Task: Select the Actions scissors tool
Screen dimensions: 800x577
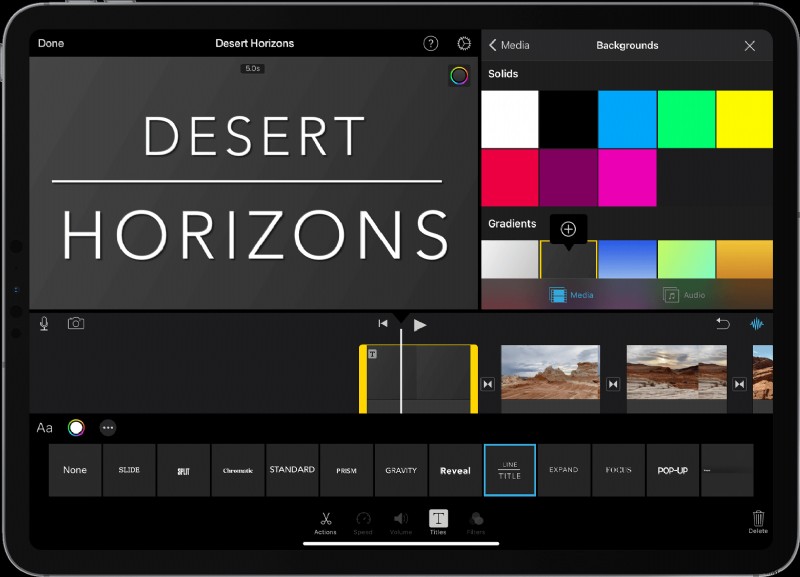Action: tap(324, 521)
